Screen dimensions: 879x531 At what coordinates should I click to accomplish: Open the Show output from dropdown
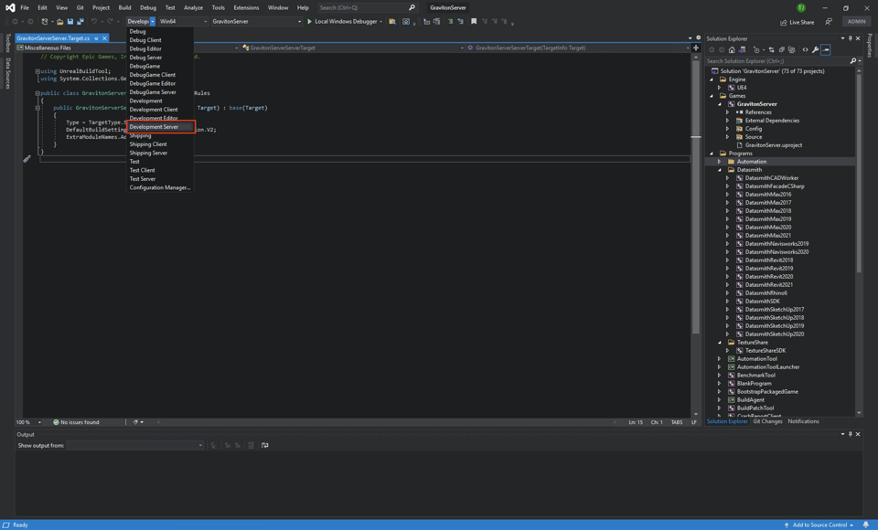[x=135, y=445]
